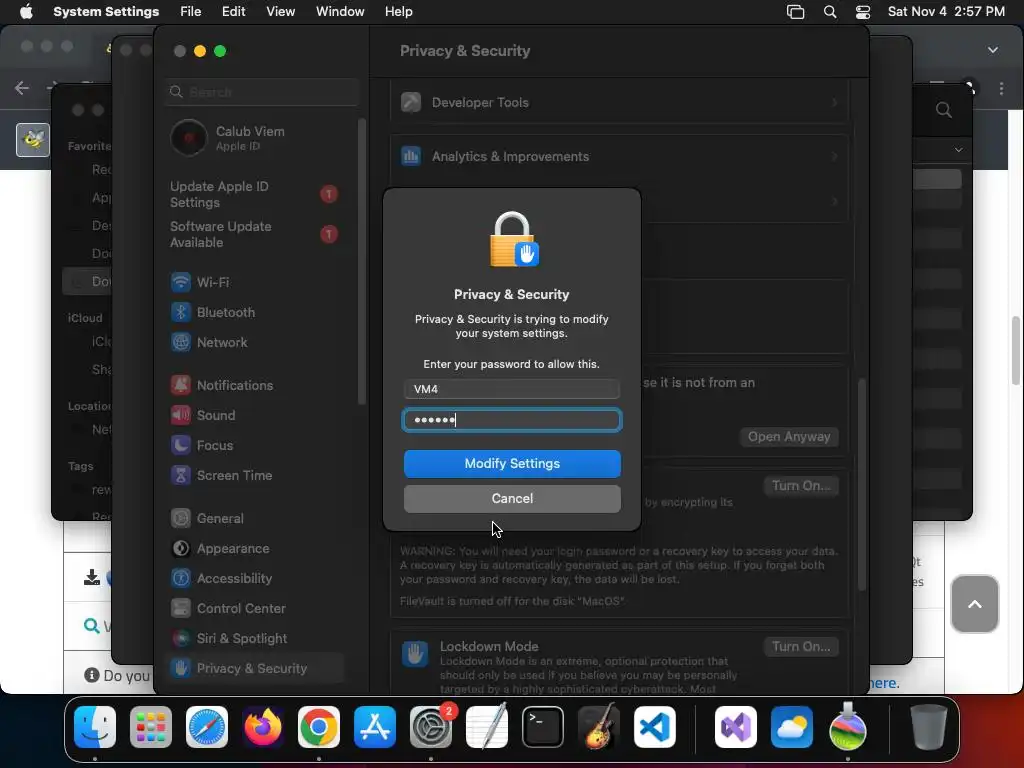This screenshot has height=768, width=1024.
Task: Open the File menu
Action: tap(191, 12)
